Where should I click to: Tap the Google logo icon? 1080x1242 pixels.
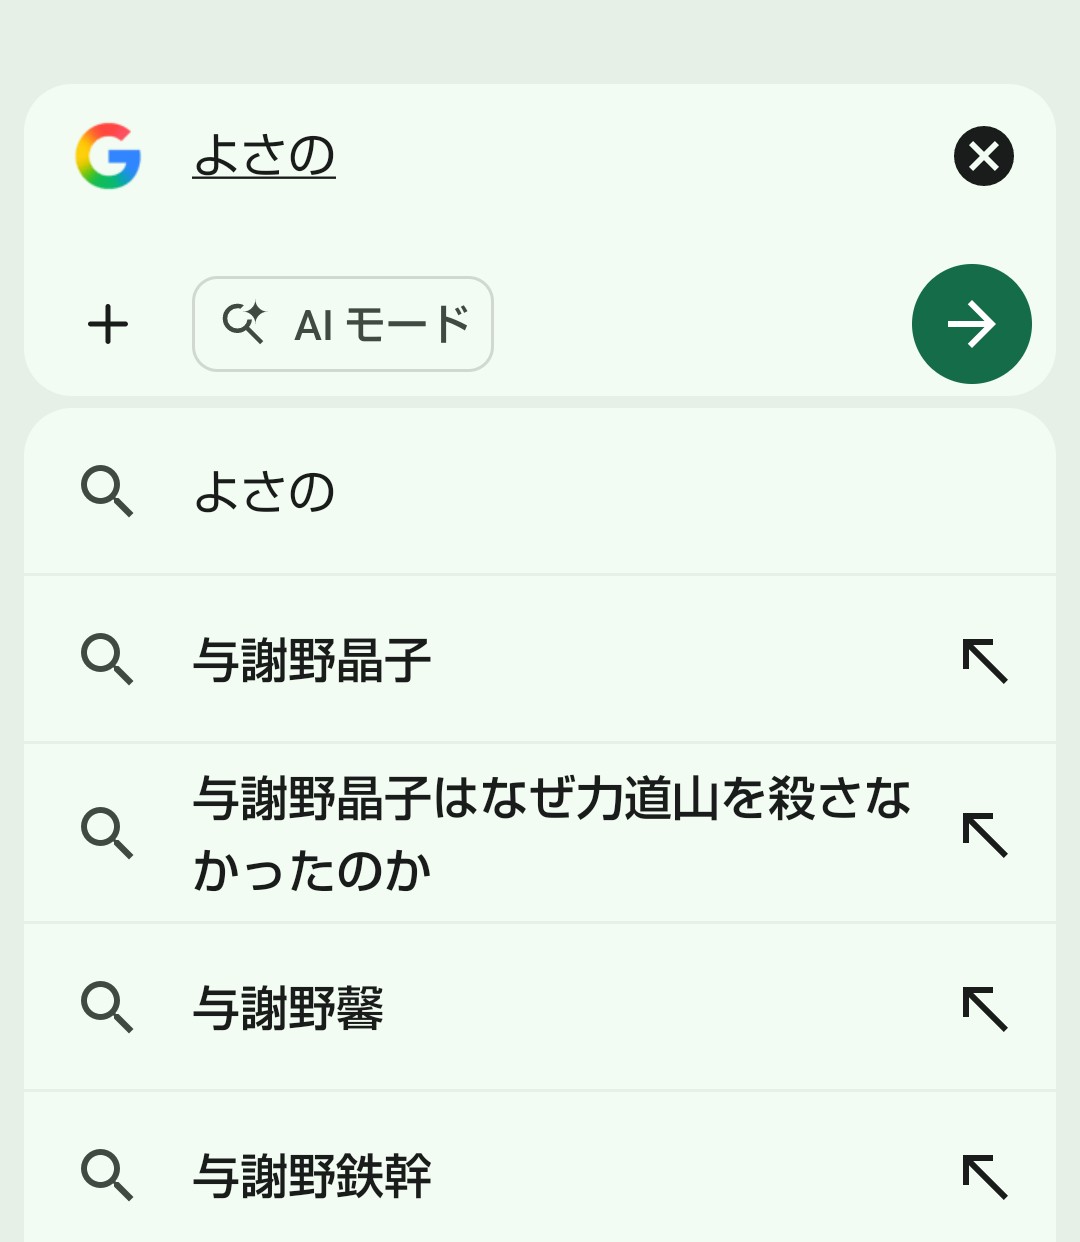point(108,156)
